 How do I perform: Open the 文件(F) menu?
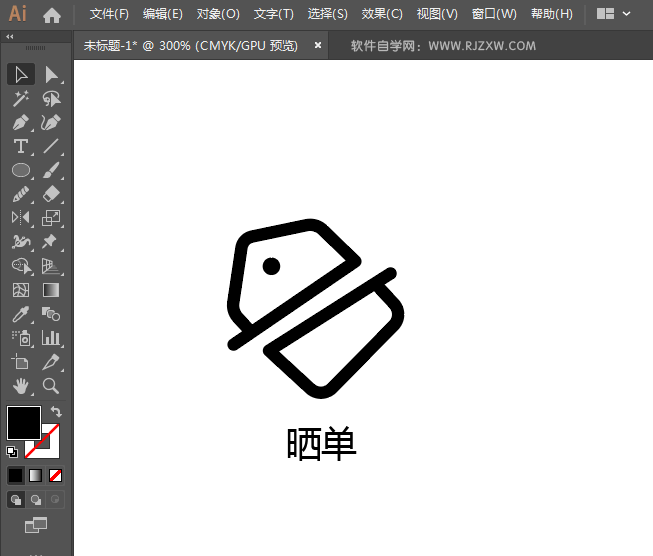coord(109,14)
